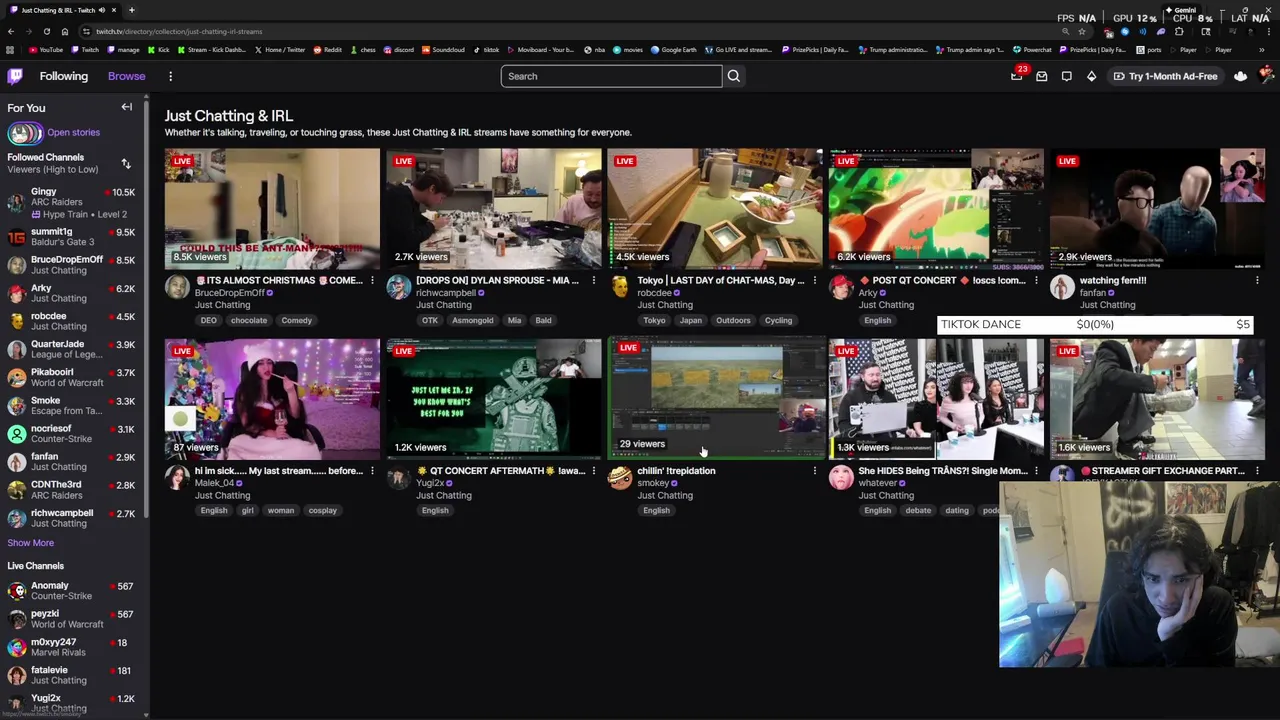Open smokey channel avatar on card
Screen dimensions: 1280x720
619,478
